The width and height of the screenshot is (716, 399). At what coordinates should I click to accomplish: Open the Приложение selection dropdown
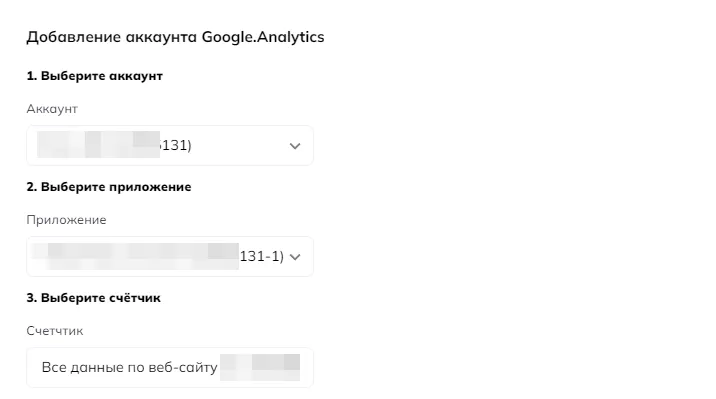pyautogui.click(x=170, y=257)
